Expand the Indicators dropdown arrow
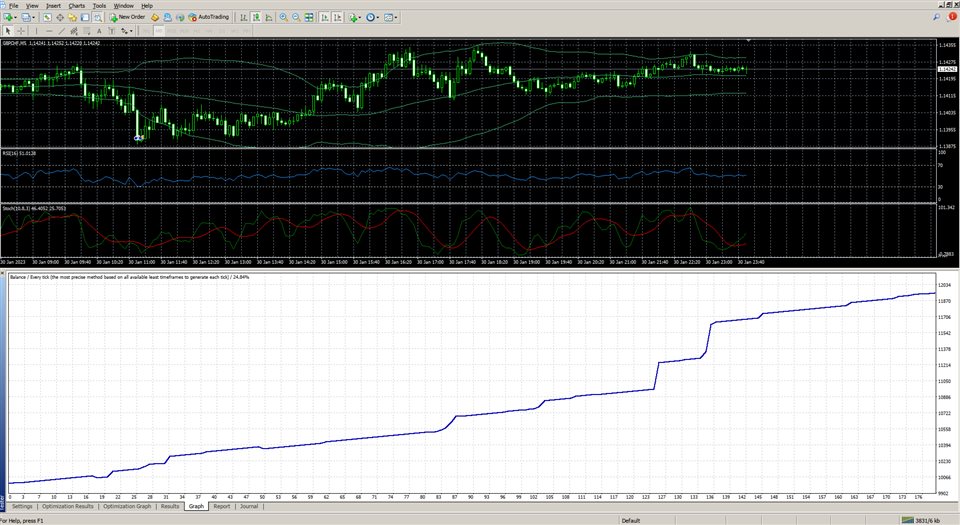The width and height of the screenshot is (960, 525). [360, 17]
